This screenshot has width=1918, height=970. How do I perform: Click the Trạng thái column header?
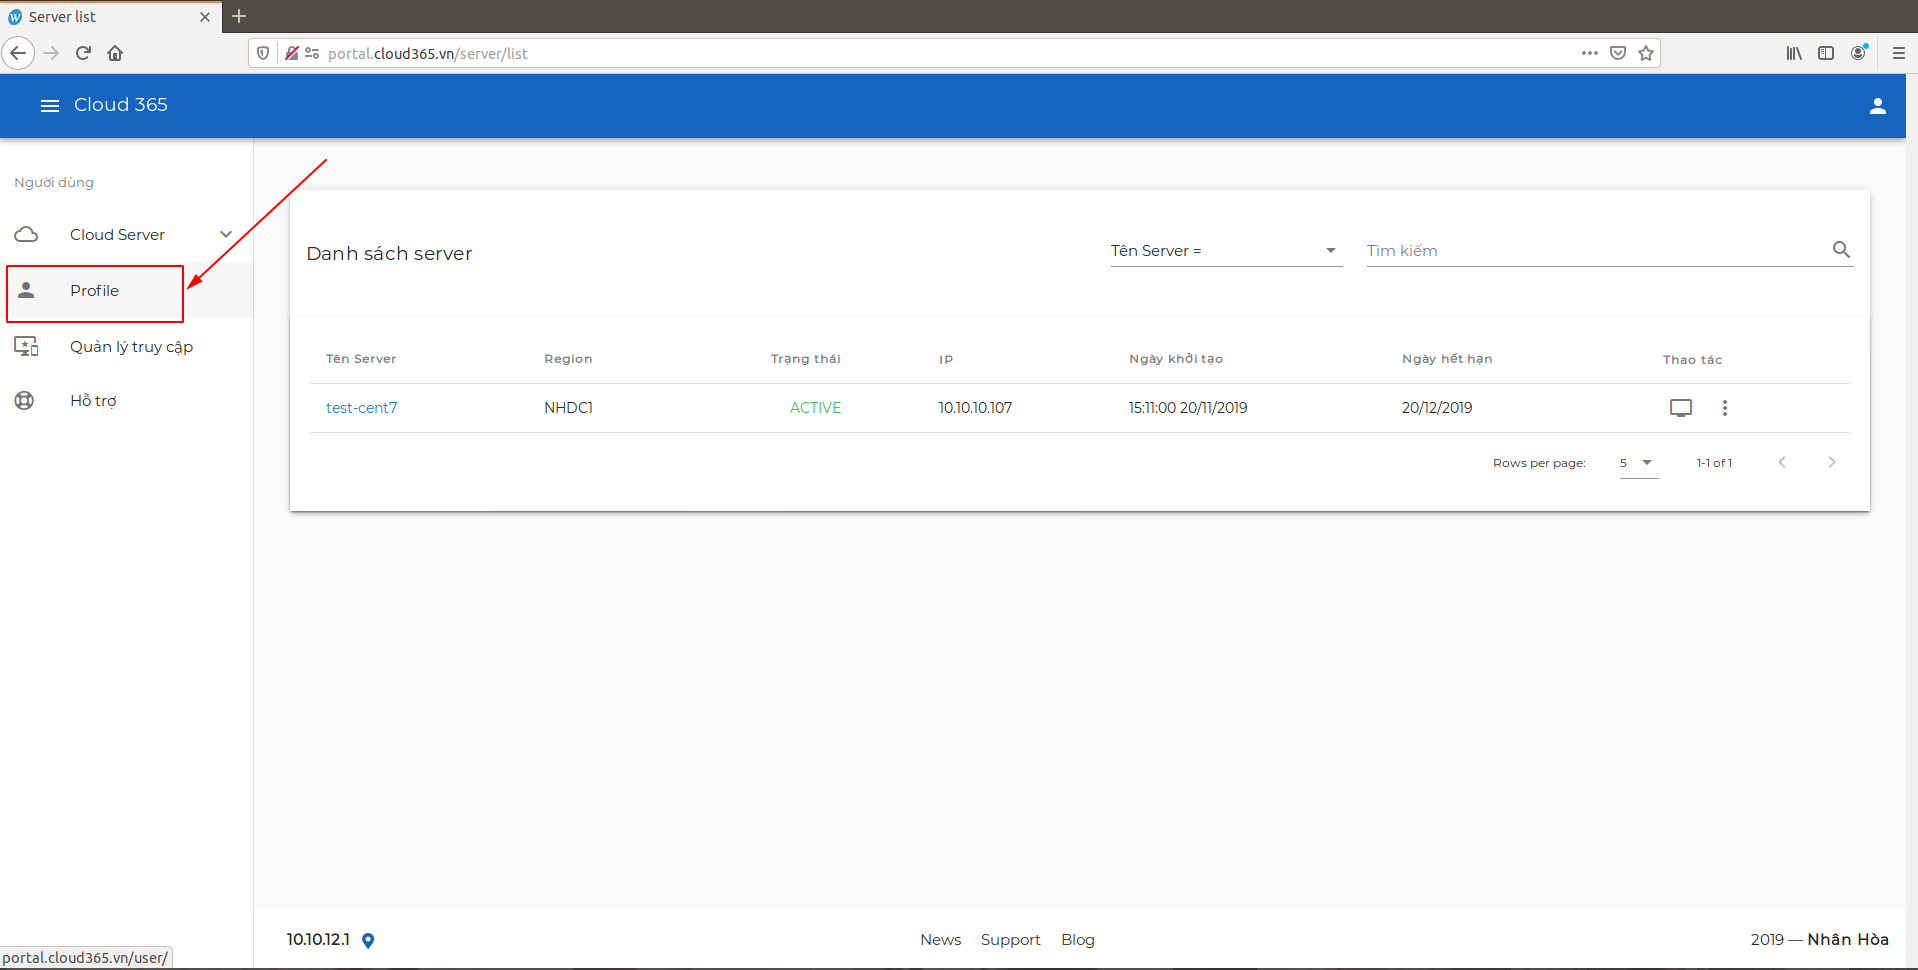point(806,359)
